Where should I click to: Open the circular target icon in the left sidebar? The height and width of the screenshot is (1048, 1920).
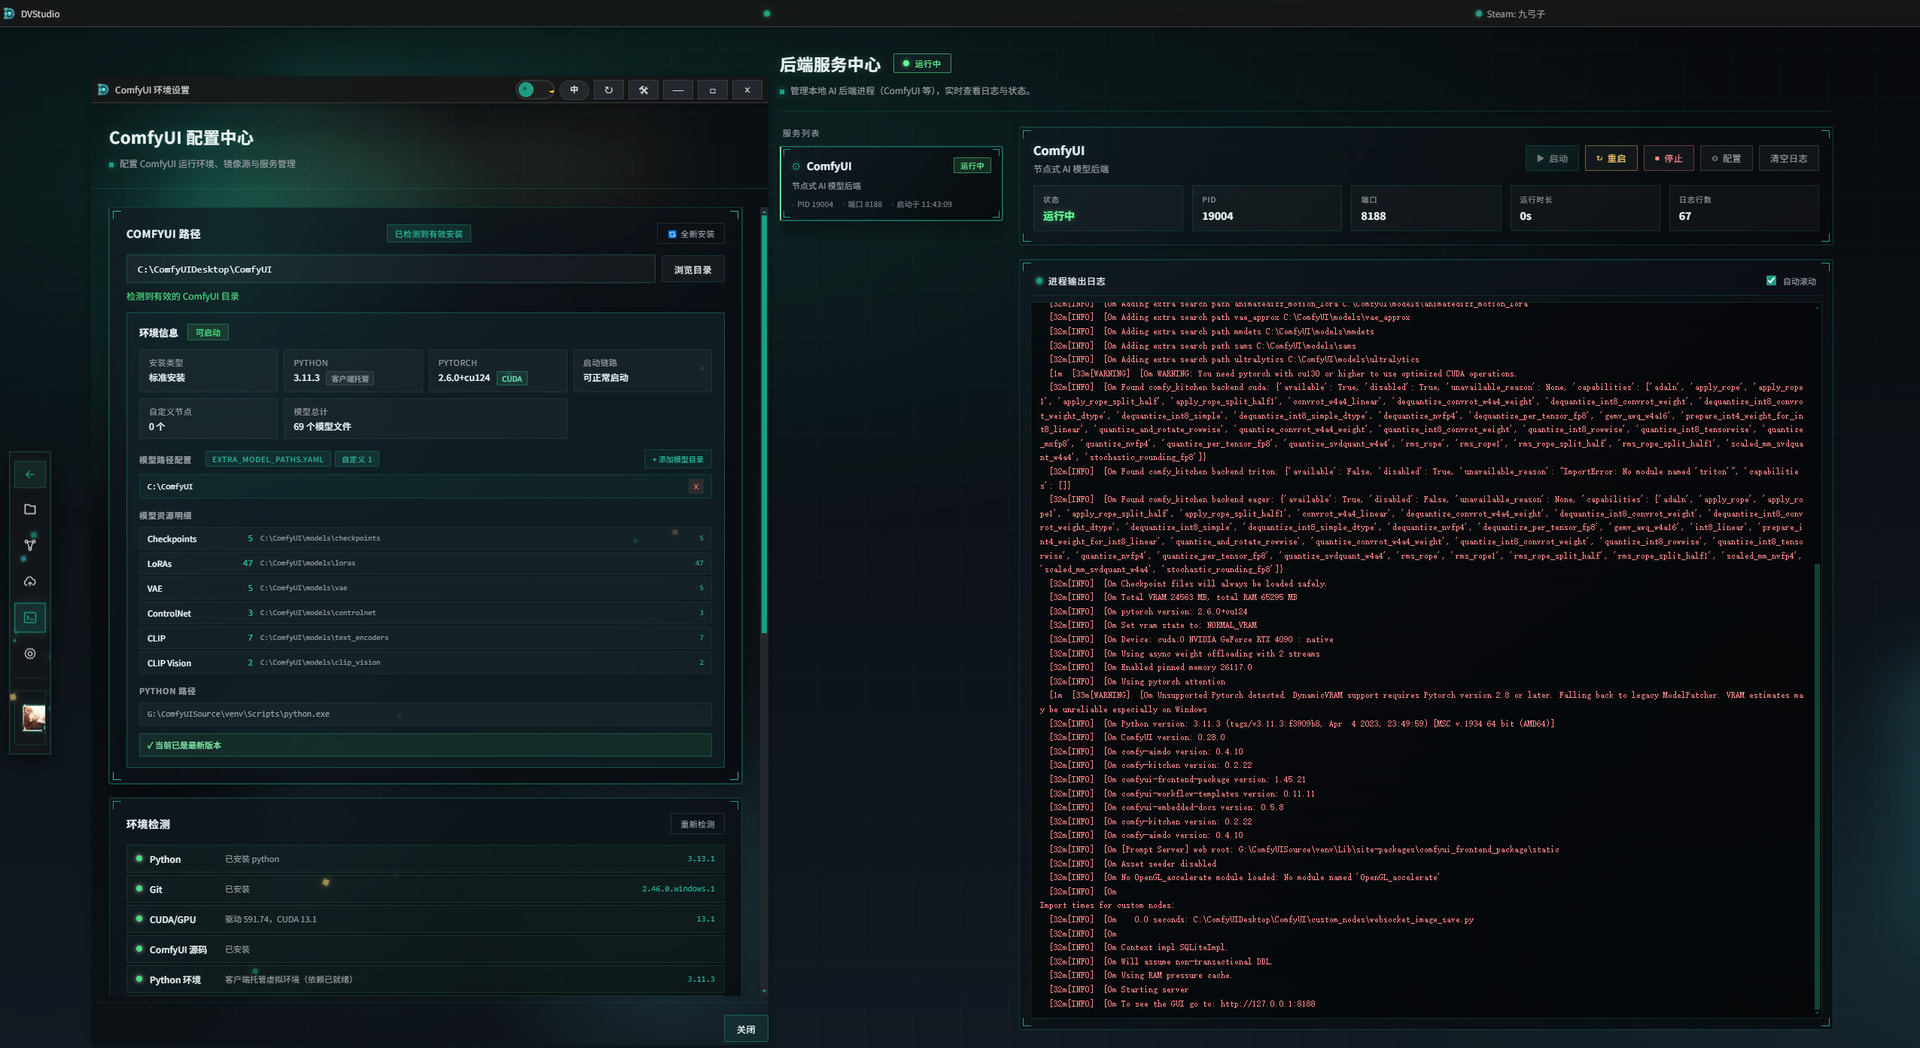point(30,653)
